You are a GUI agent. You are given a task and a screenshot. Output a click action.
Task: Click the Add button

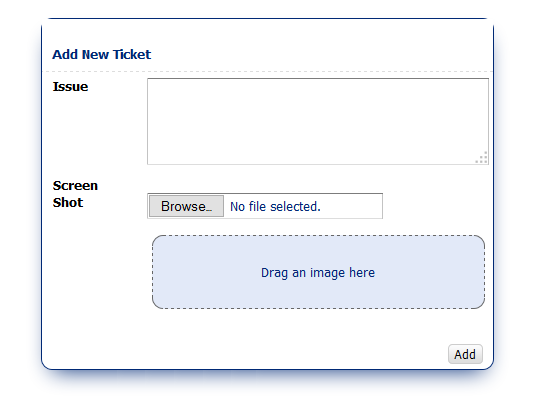coord(465,354)
